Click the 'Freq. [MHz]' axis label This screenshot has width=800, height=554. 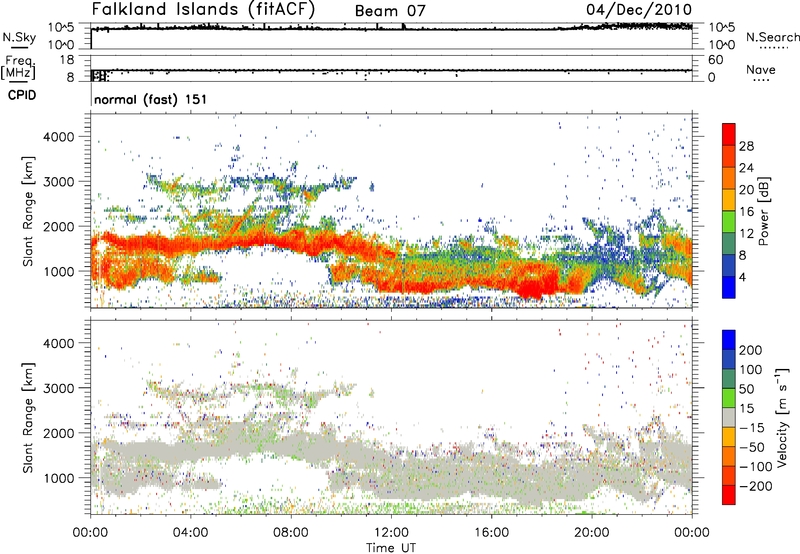tap(18, 67)
